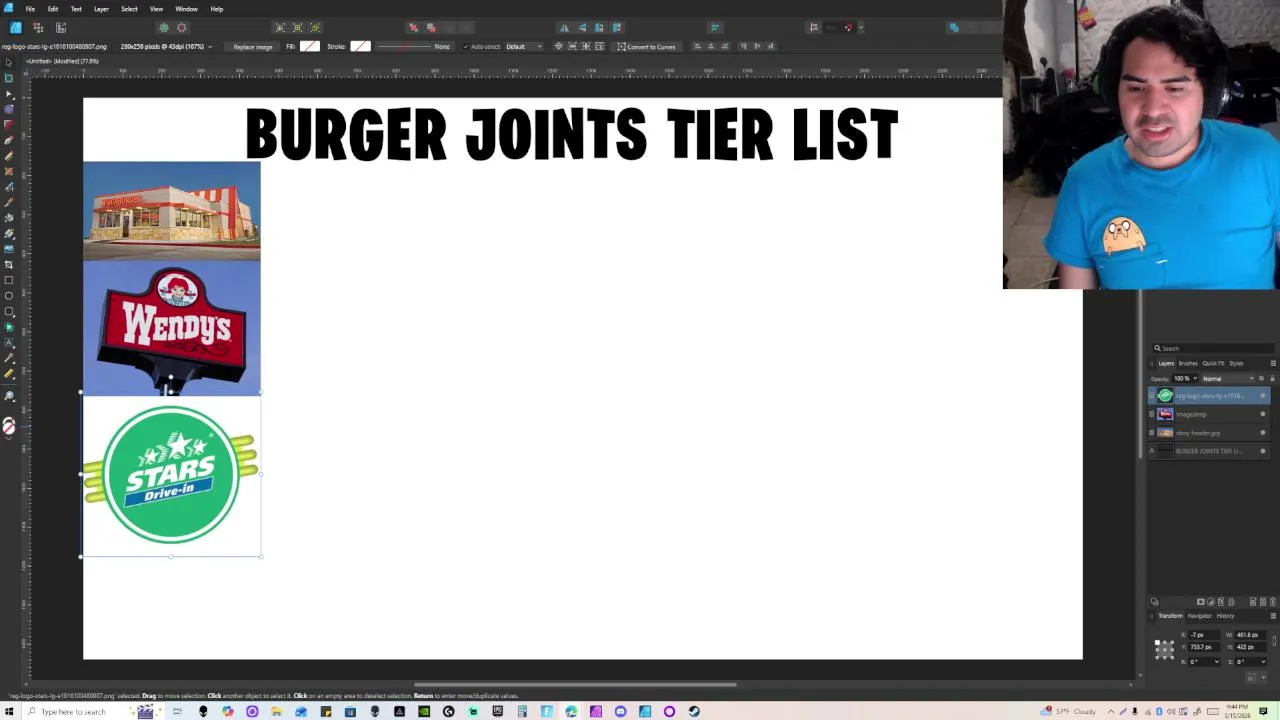
Task: Switch to Designer persona icon
Action: coord(15,27)
